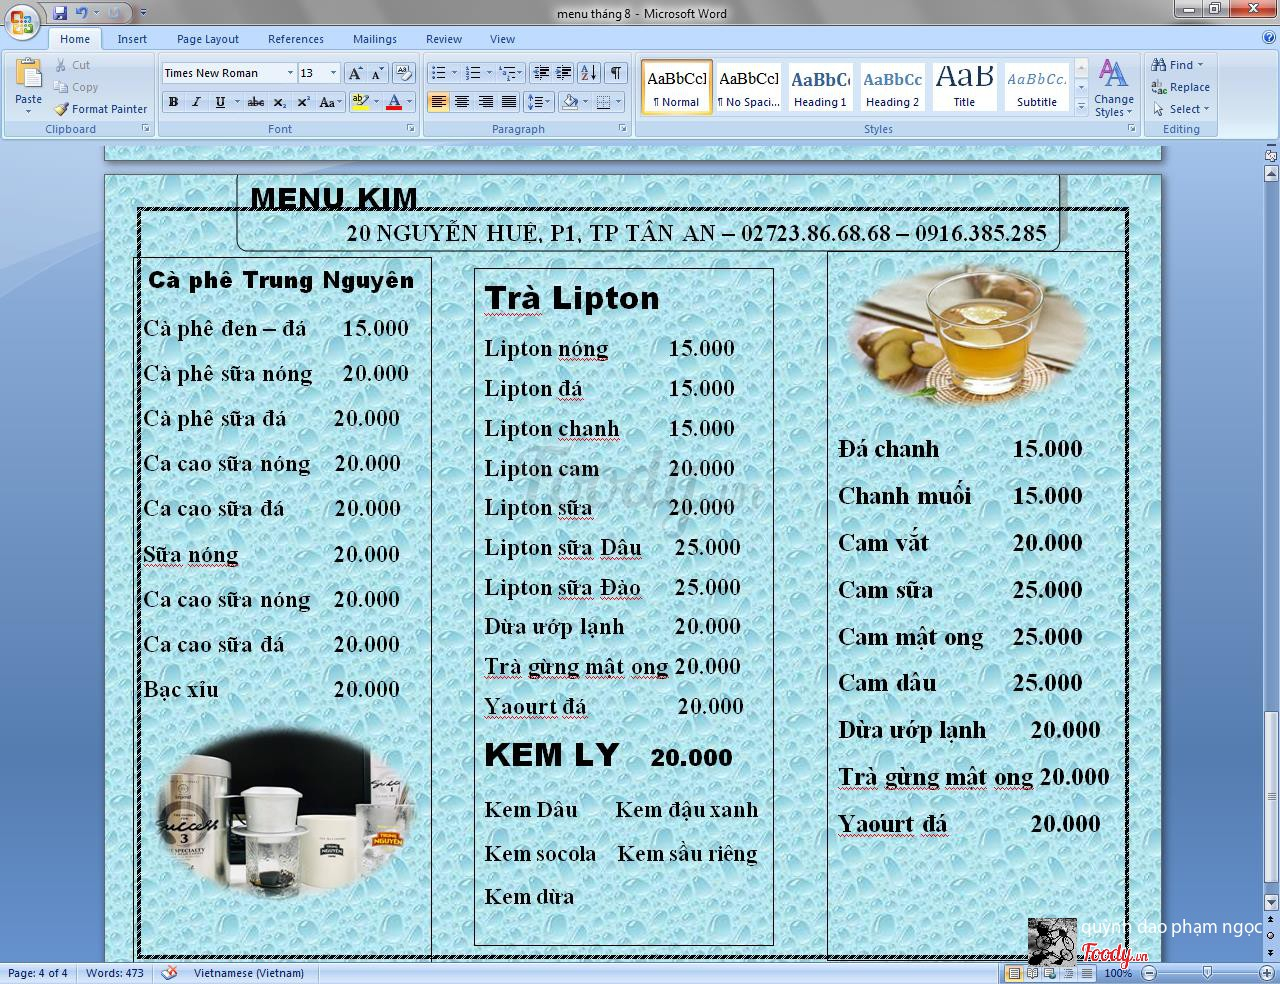Sort text with the A-Z sort icon
This screenshot has width=1280, height=984.
pyautogui.click(x=589, y=73)
